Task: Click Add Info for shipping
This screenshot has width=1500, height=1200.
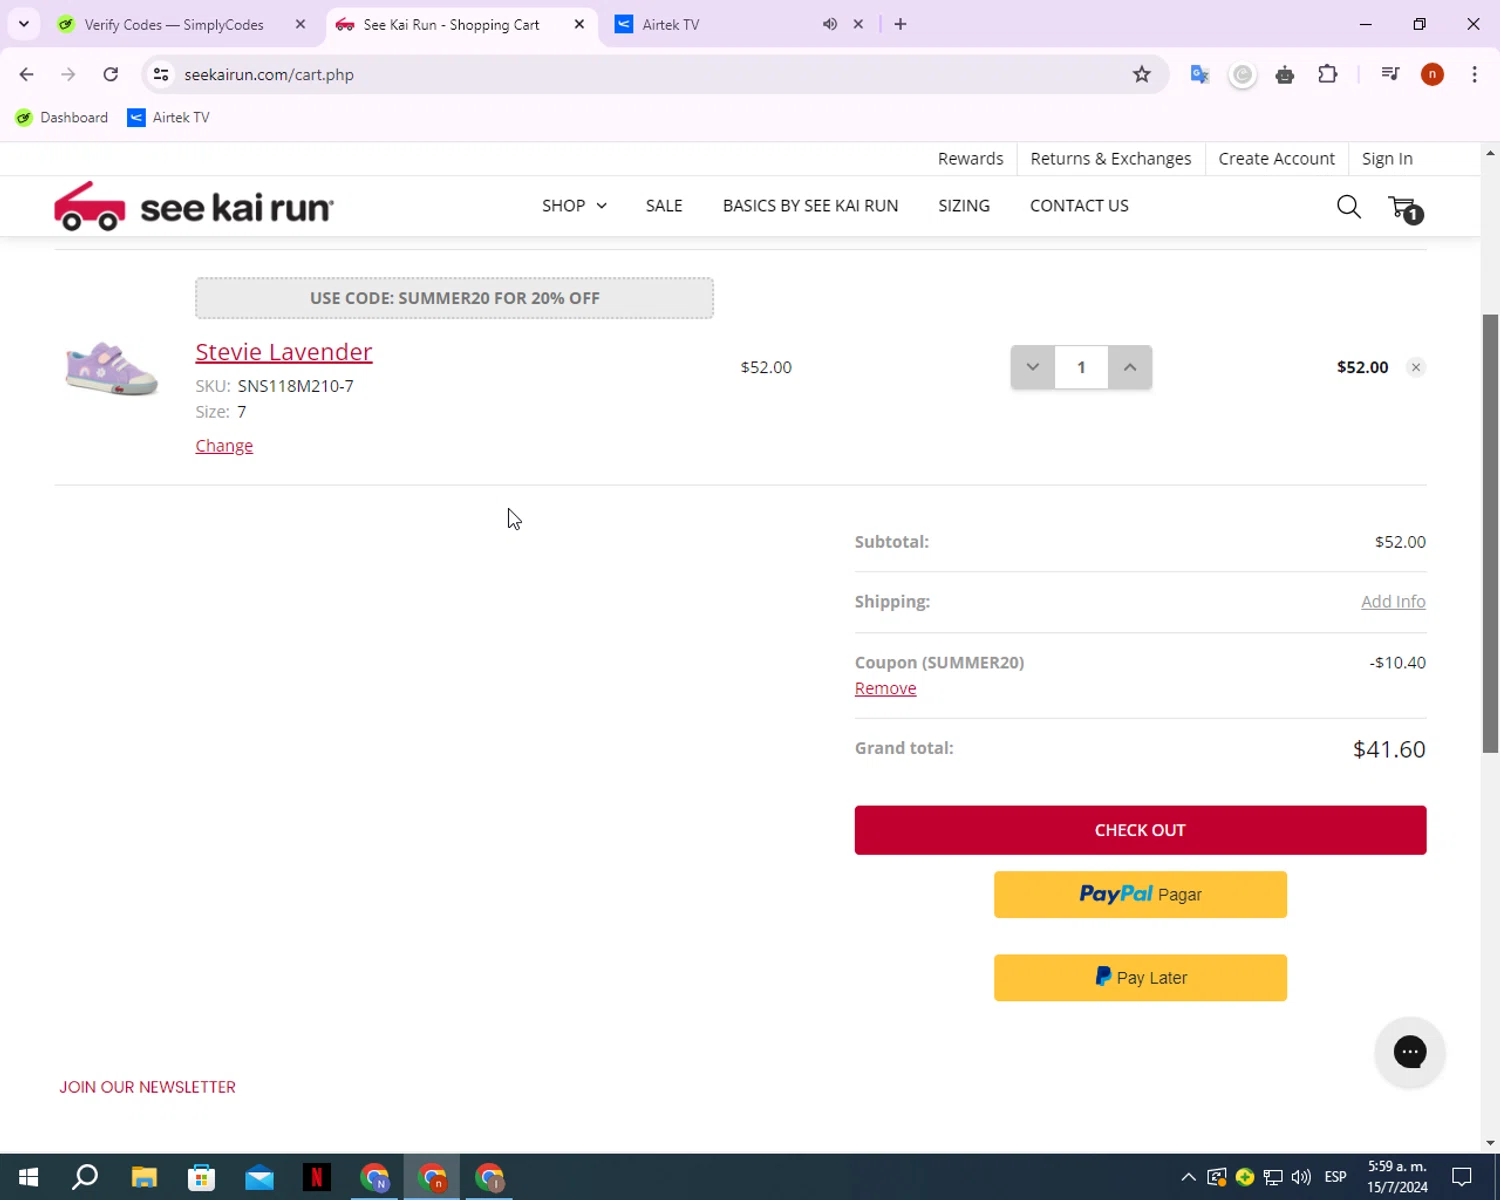Action: point(1393,601)
